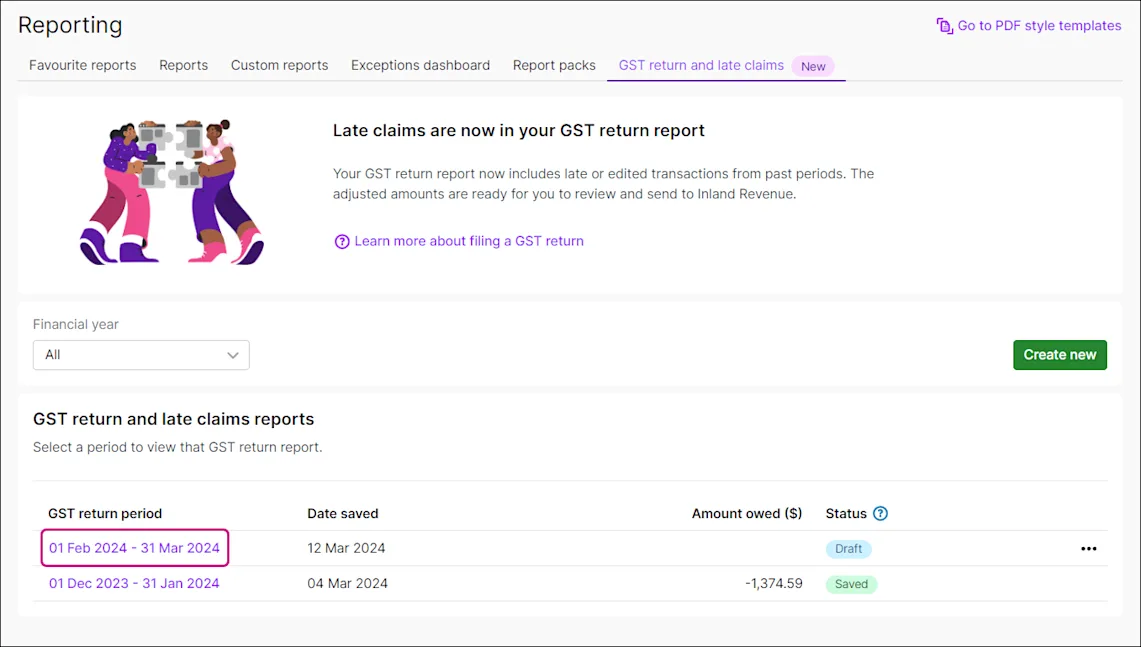Click the Create new button
1141x647 pixels.
tap(1059, 355)
